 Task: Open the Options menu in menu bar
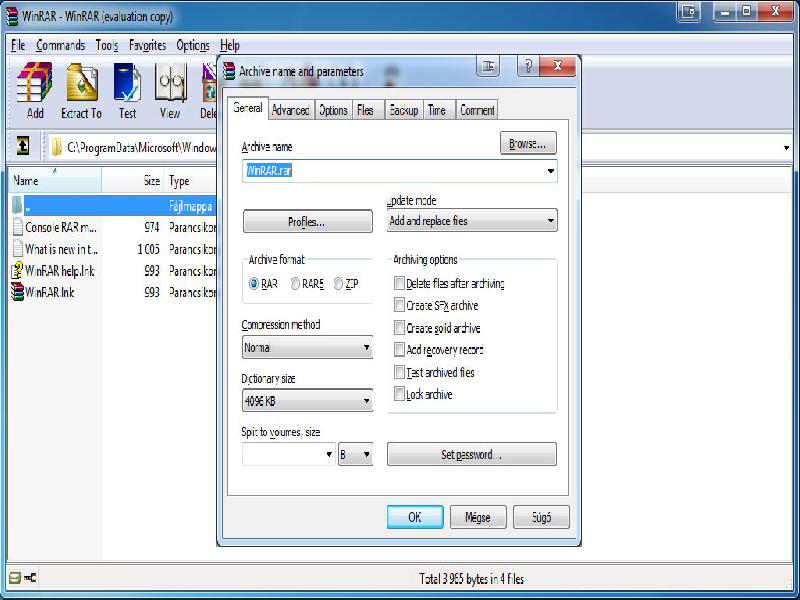coord(193,45)
